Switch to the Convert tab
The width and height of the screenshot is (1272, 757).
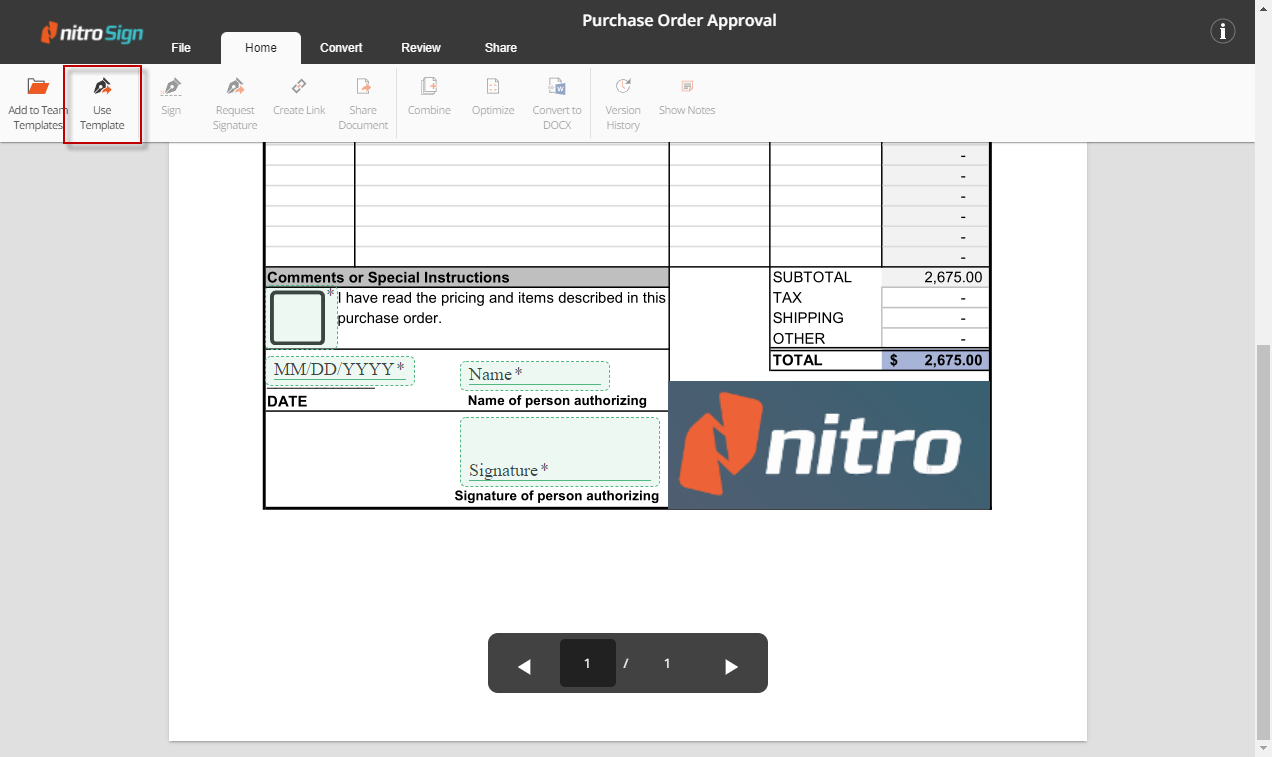click(341, 48)
